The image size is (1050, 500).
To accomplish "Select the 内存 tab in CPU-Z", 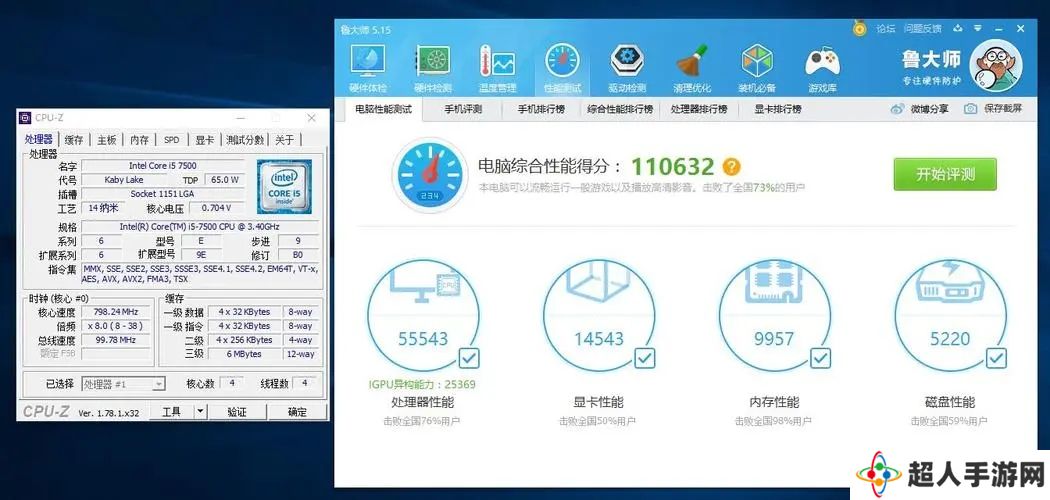I will pyautogui.click(x=139, y=140).
